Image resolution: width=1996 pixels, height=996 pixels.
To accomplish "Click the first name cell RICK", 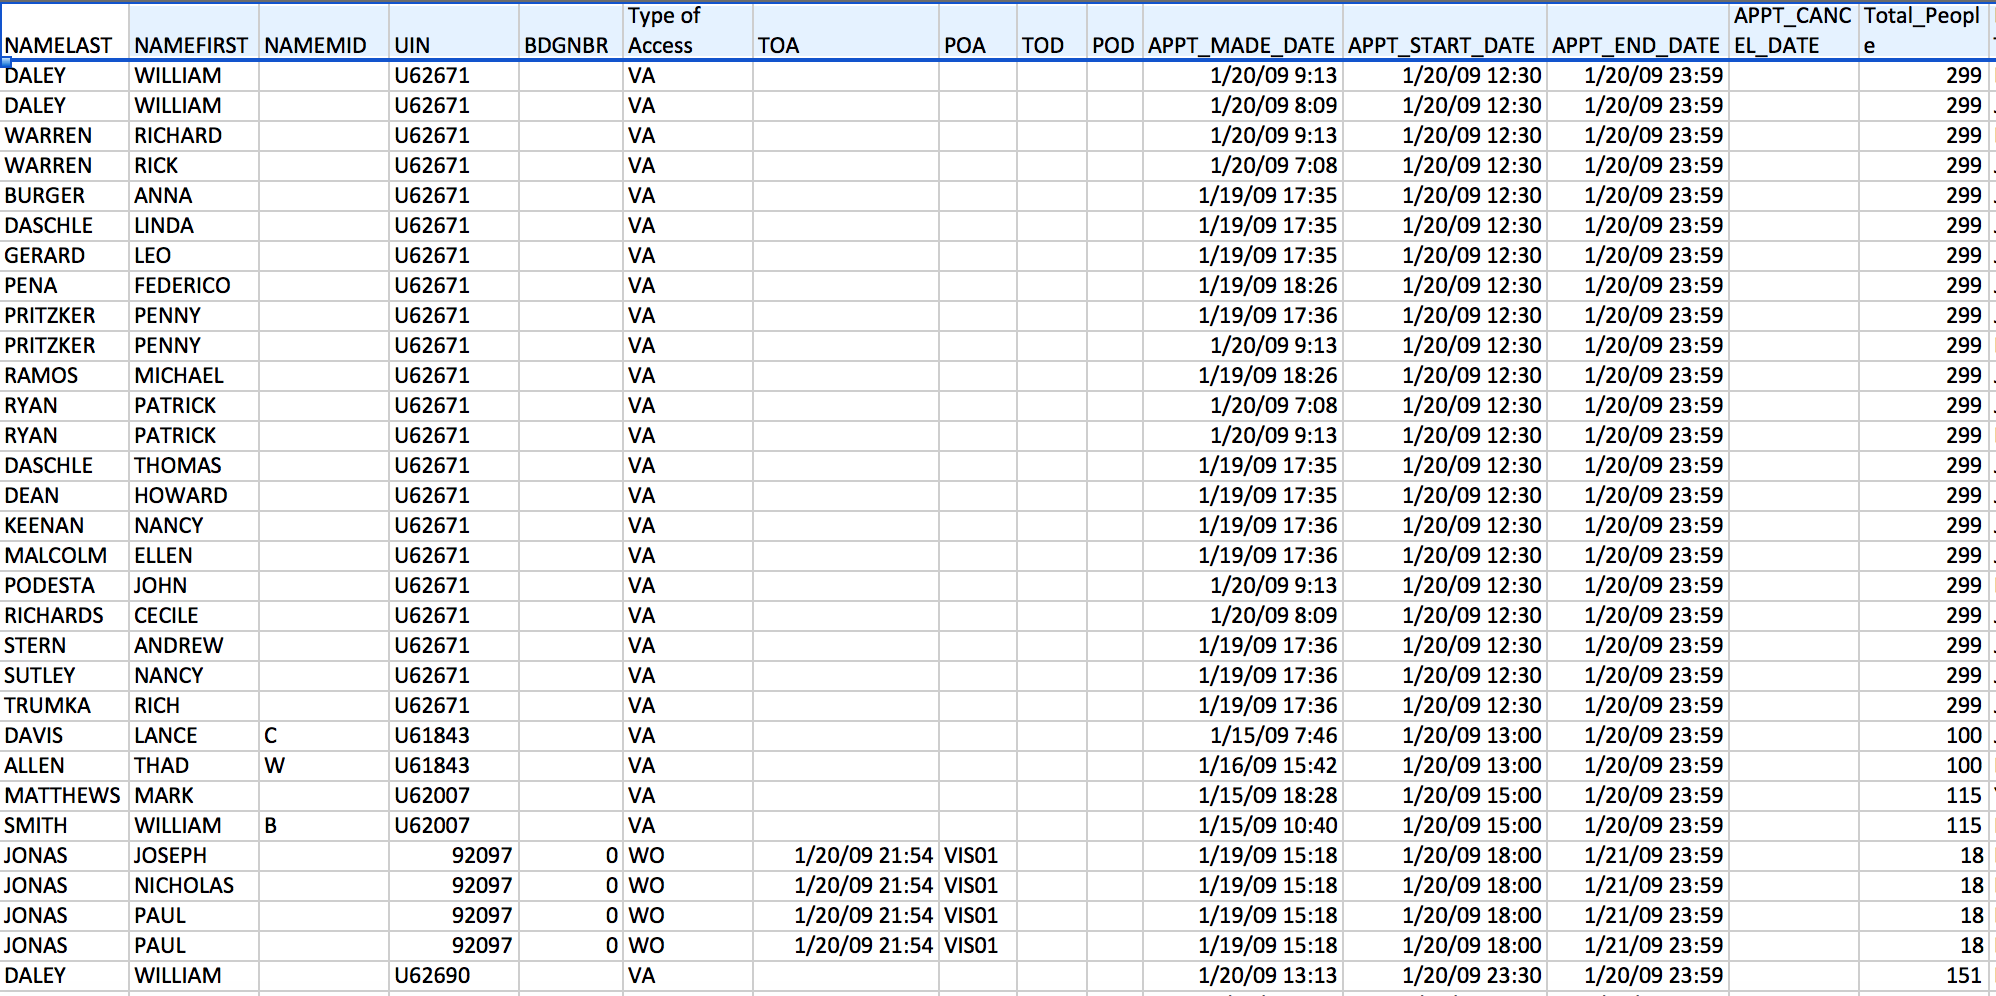I will 194,166.
